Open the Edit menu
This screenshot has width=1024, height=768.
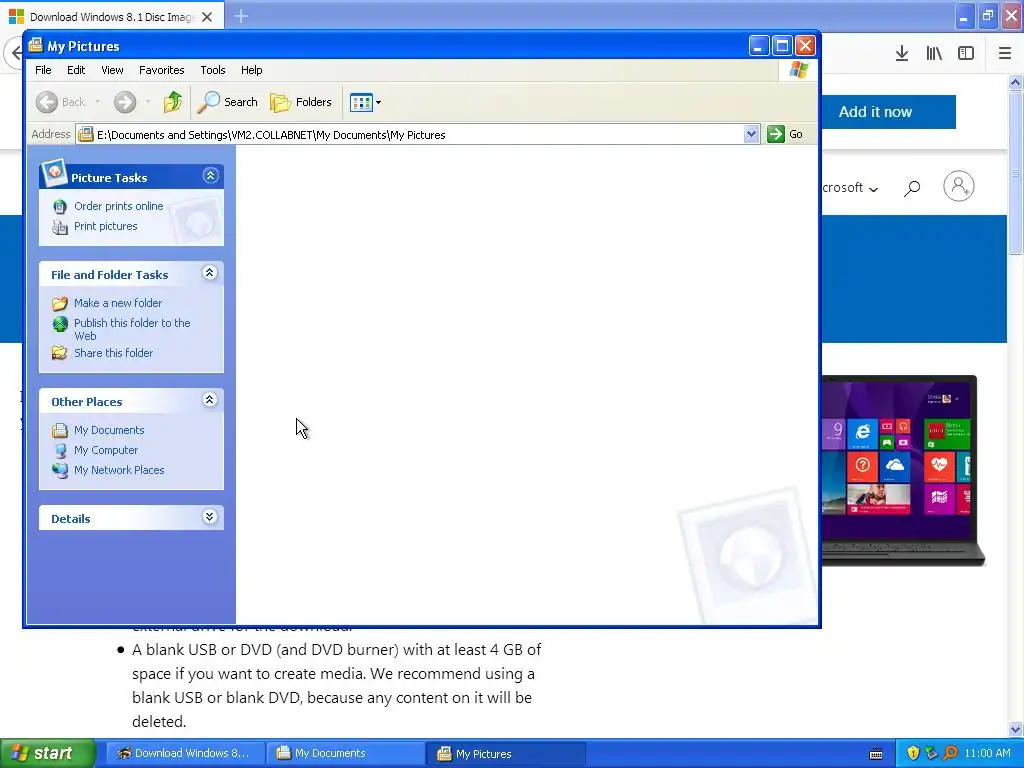pos(76,70)
